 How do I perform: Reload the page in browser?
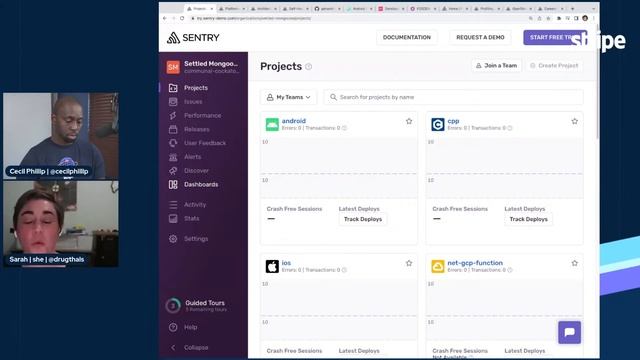pos(182,18)
